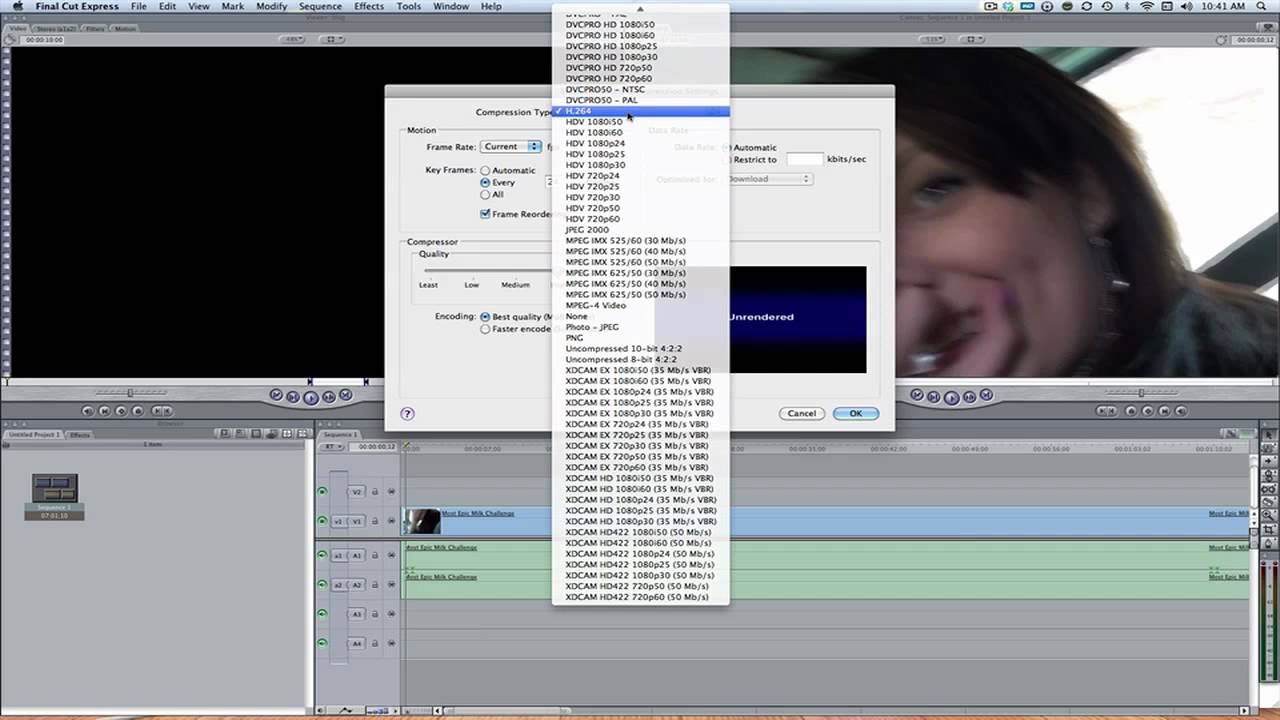Lock the A1 audio track
This screenshot has height=720, width=1280.
pos(376,555)
